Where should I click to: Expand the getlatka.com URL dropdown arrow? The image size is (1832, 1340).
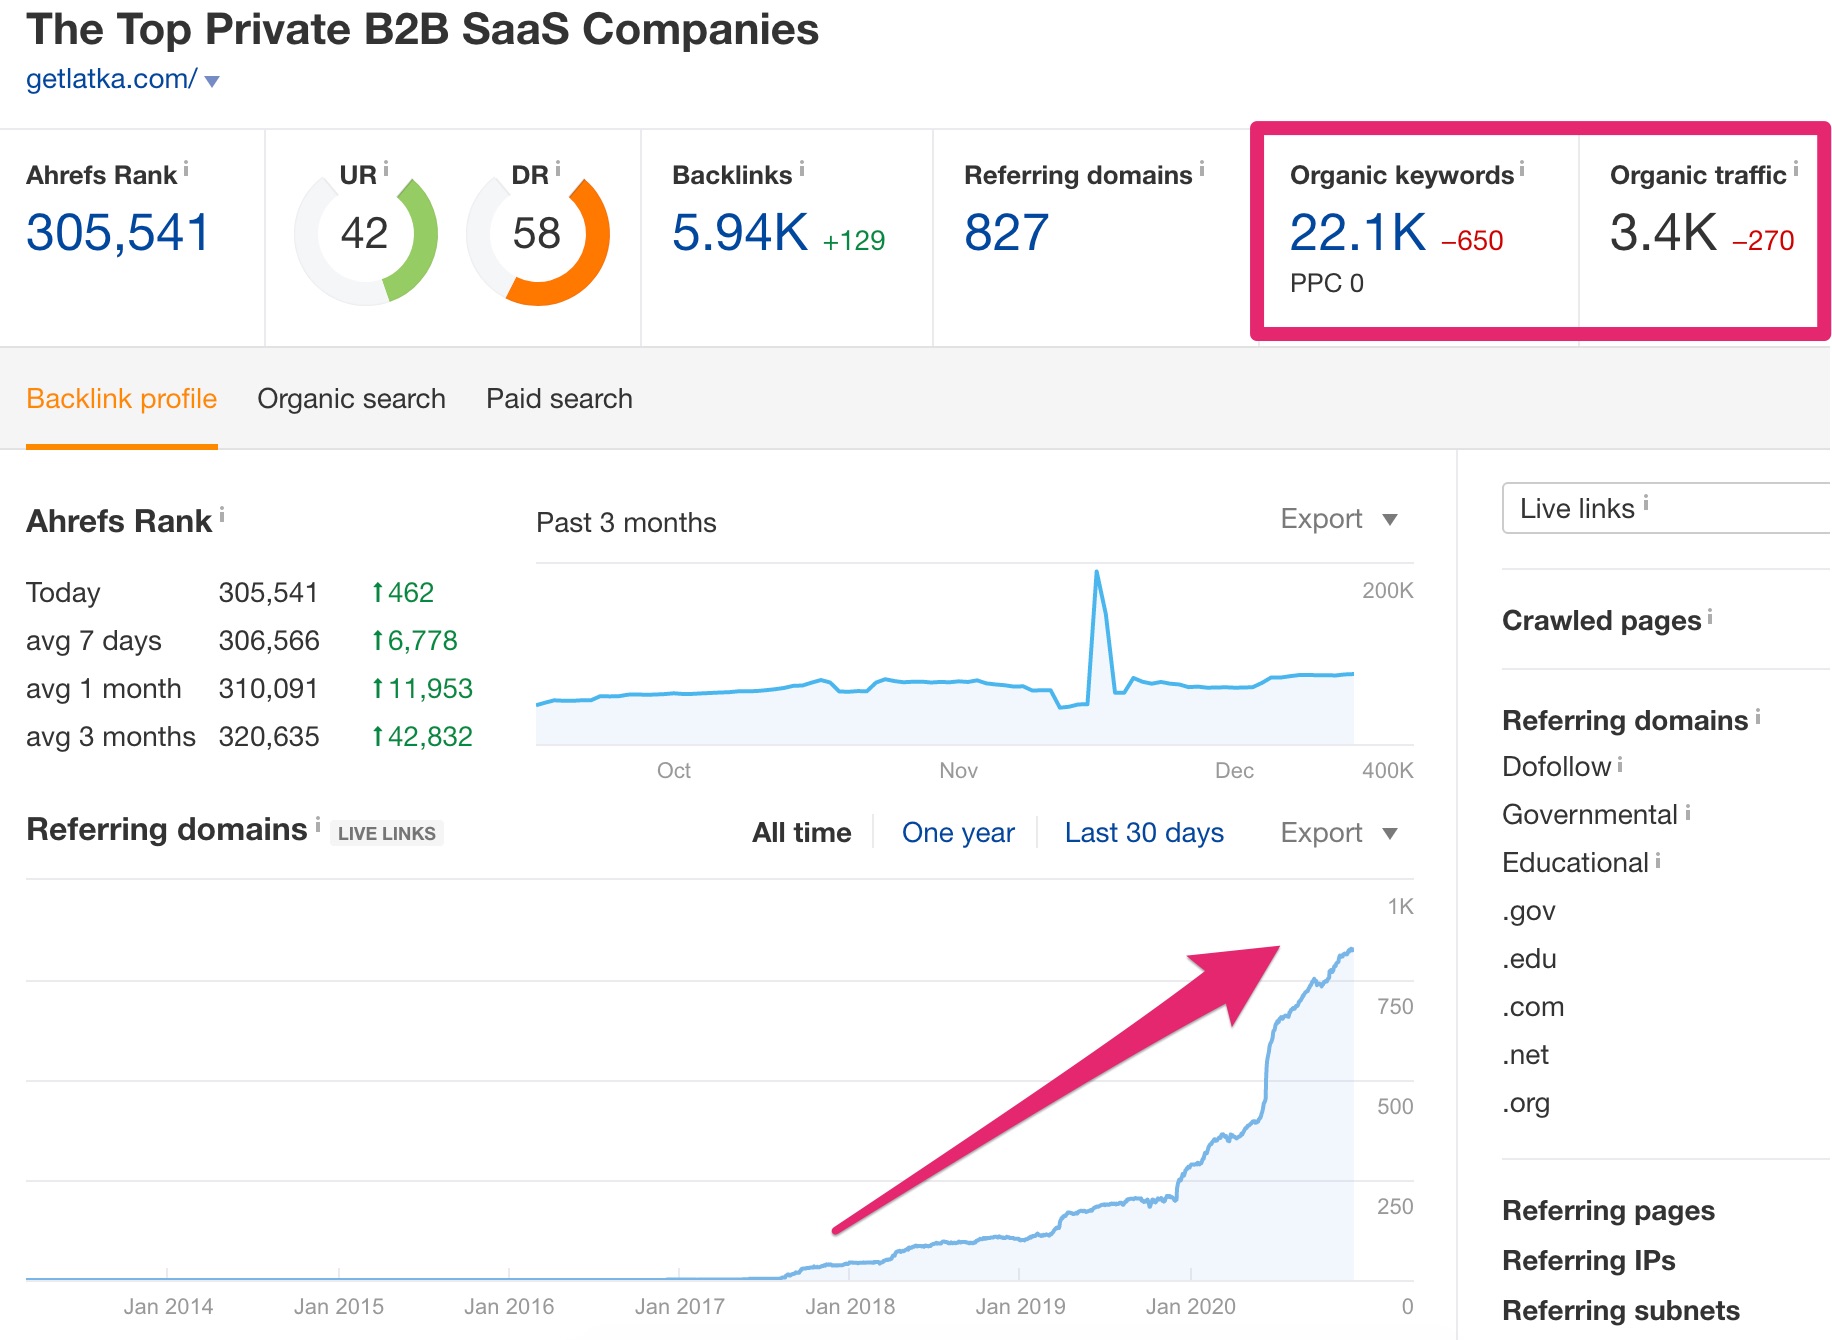[x=212, y=81]
